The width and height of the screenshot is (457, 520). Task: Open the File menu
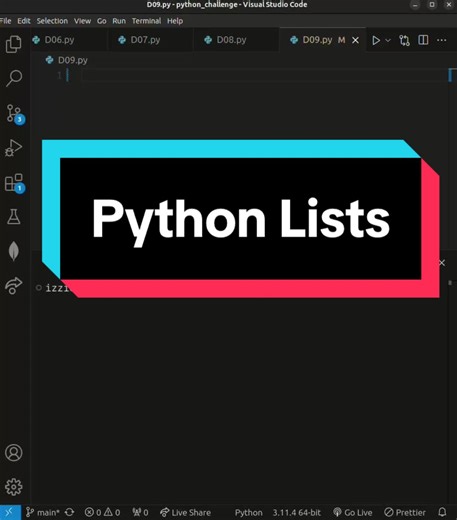(x=5, y=21)
